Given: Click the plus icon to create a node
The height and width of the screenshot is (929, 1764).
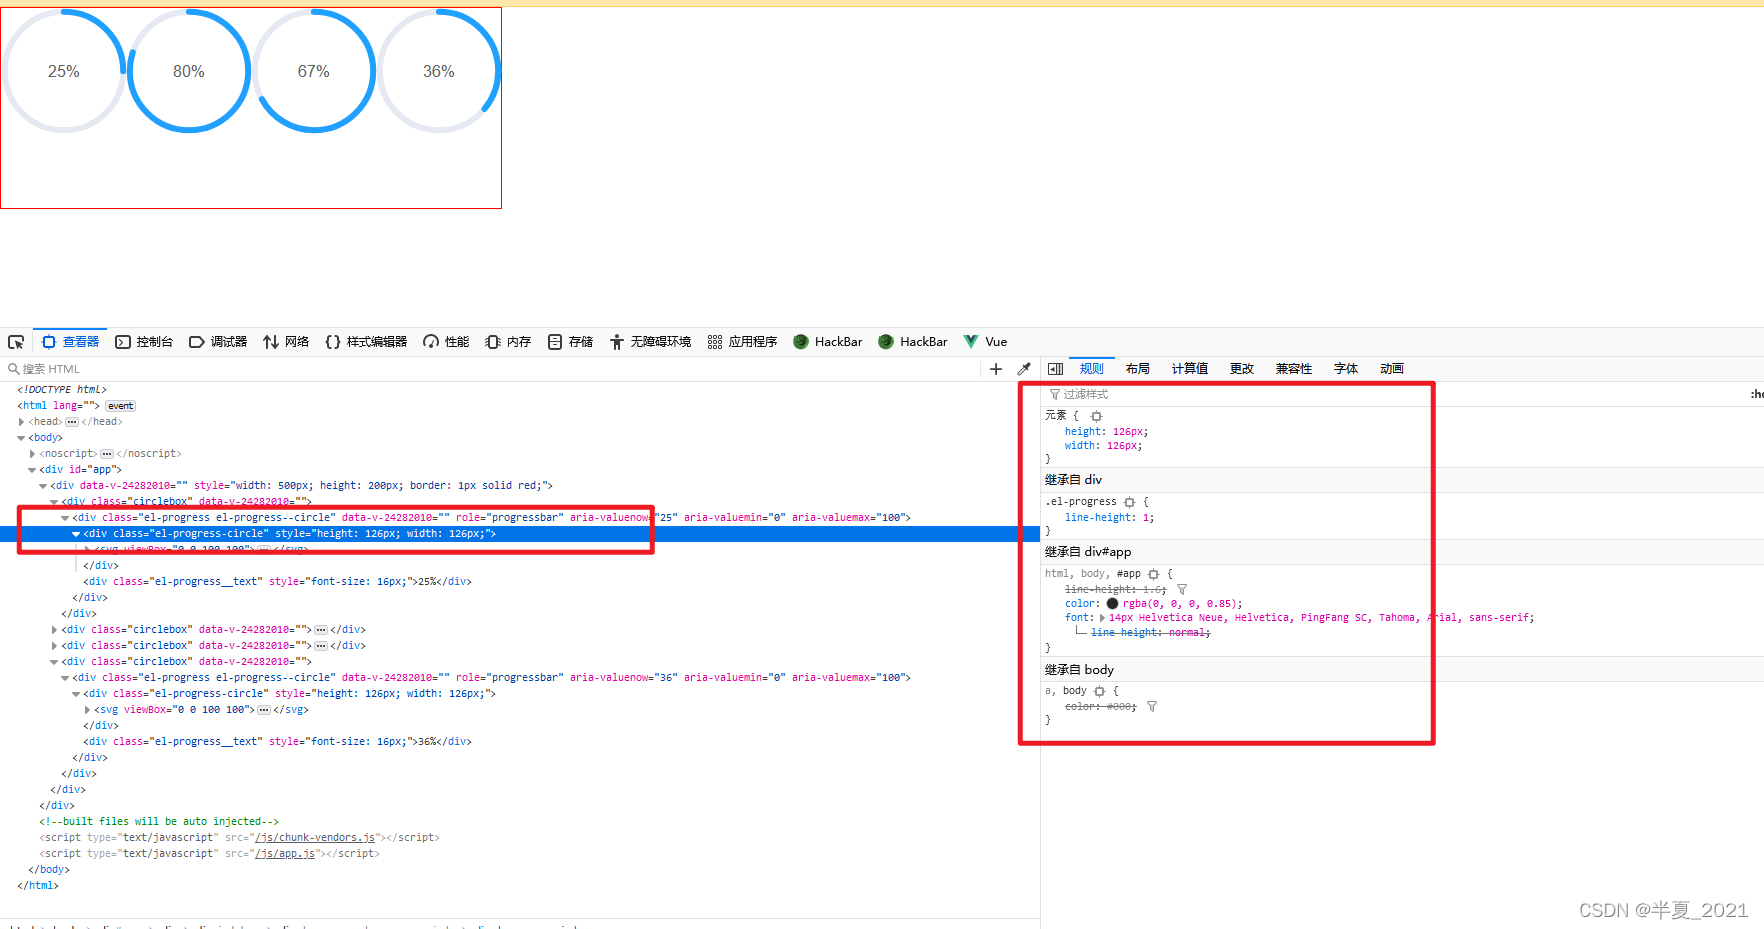Looking at the screenshot, I should (996, 369).
